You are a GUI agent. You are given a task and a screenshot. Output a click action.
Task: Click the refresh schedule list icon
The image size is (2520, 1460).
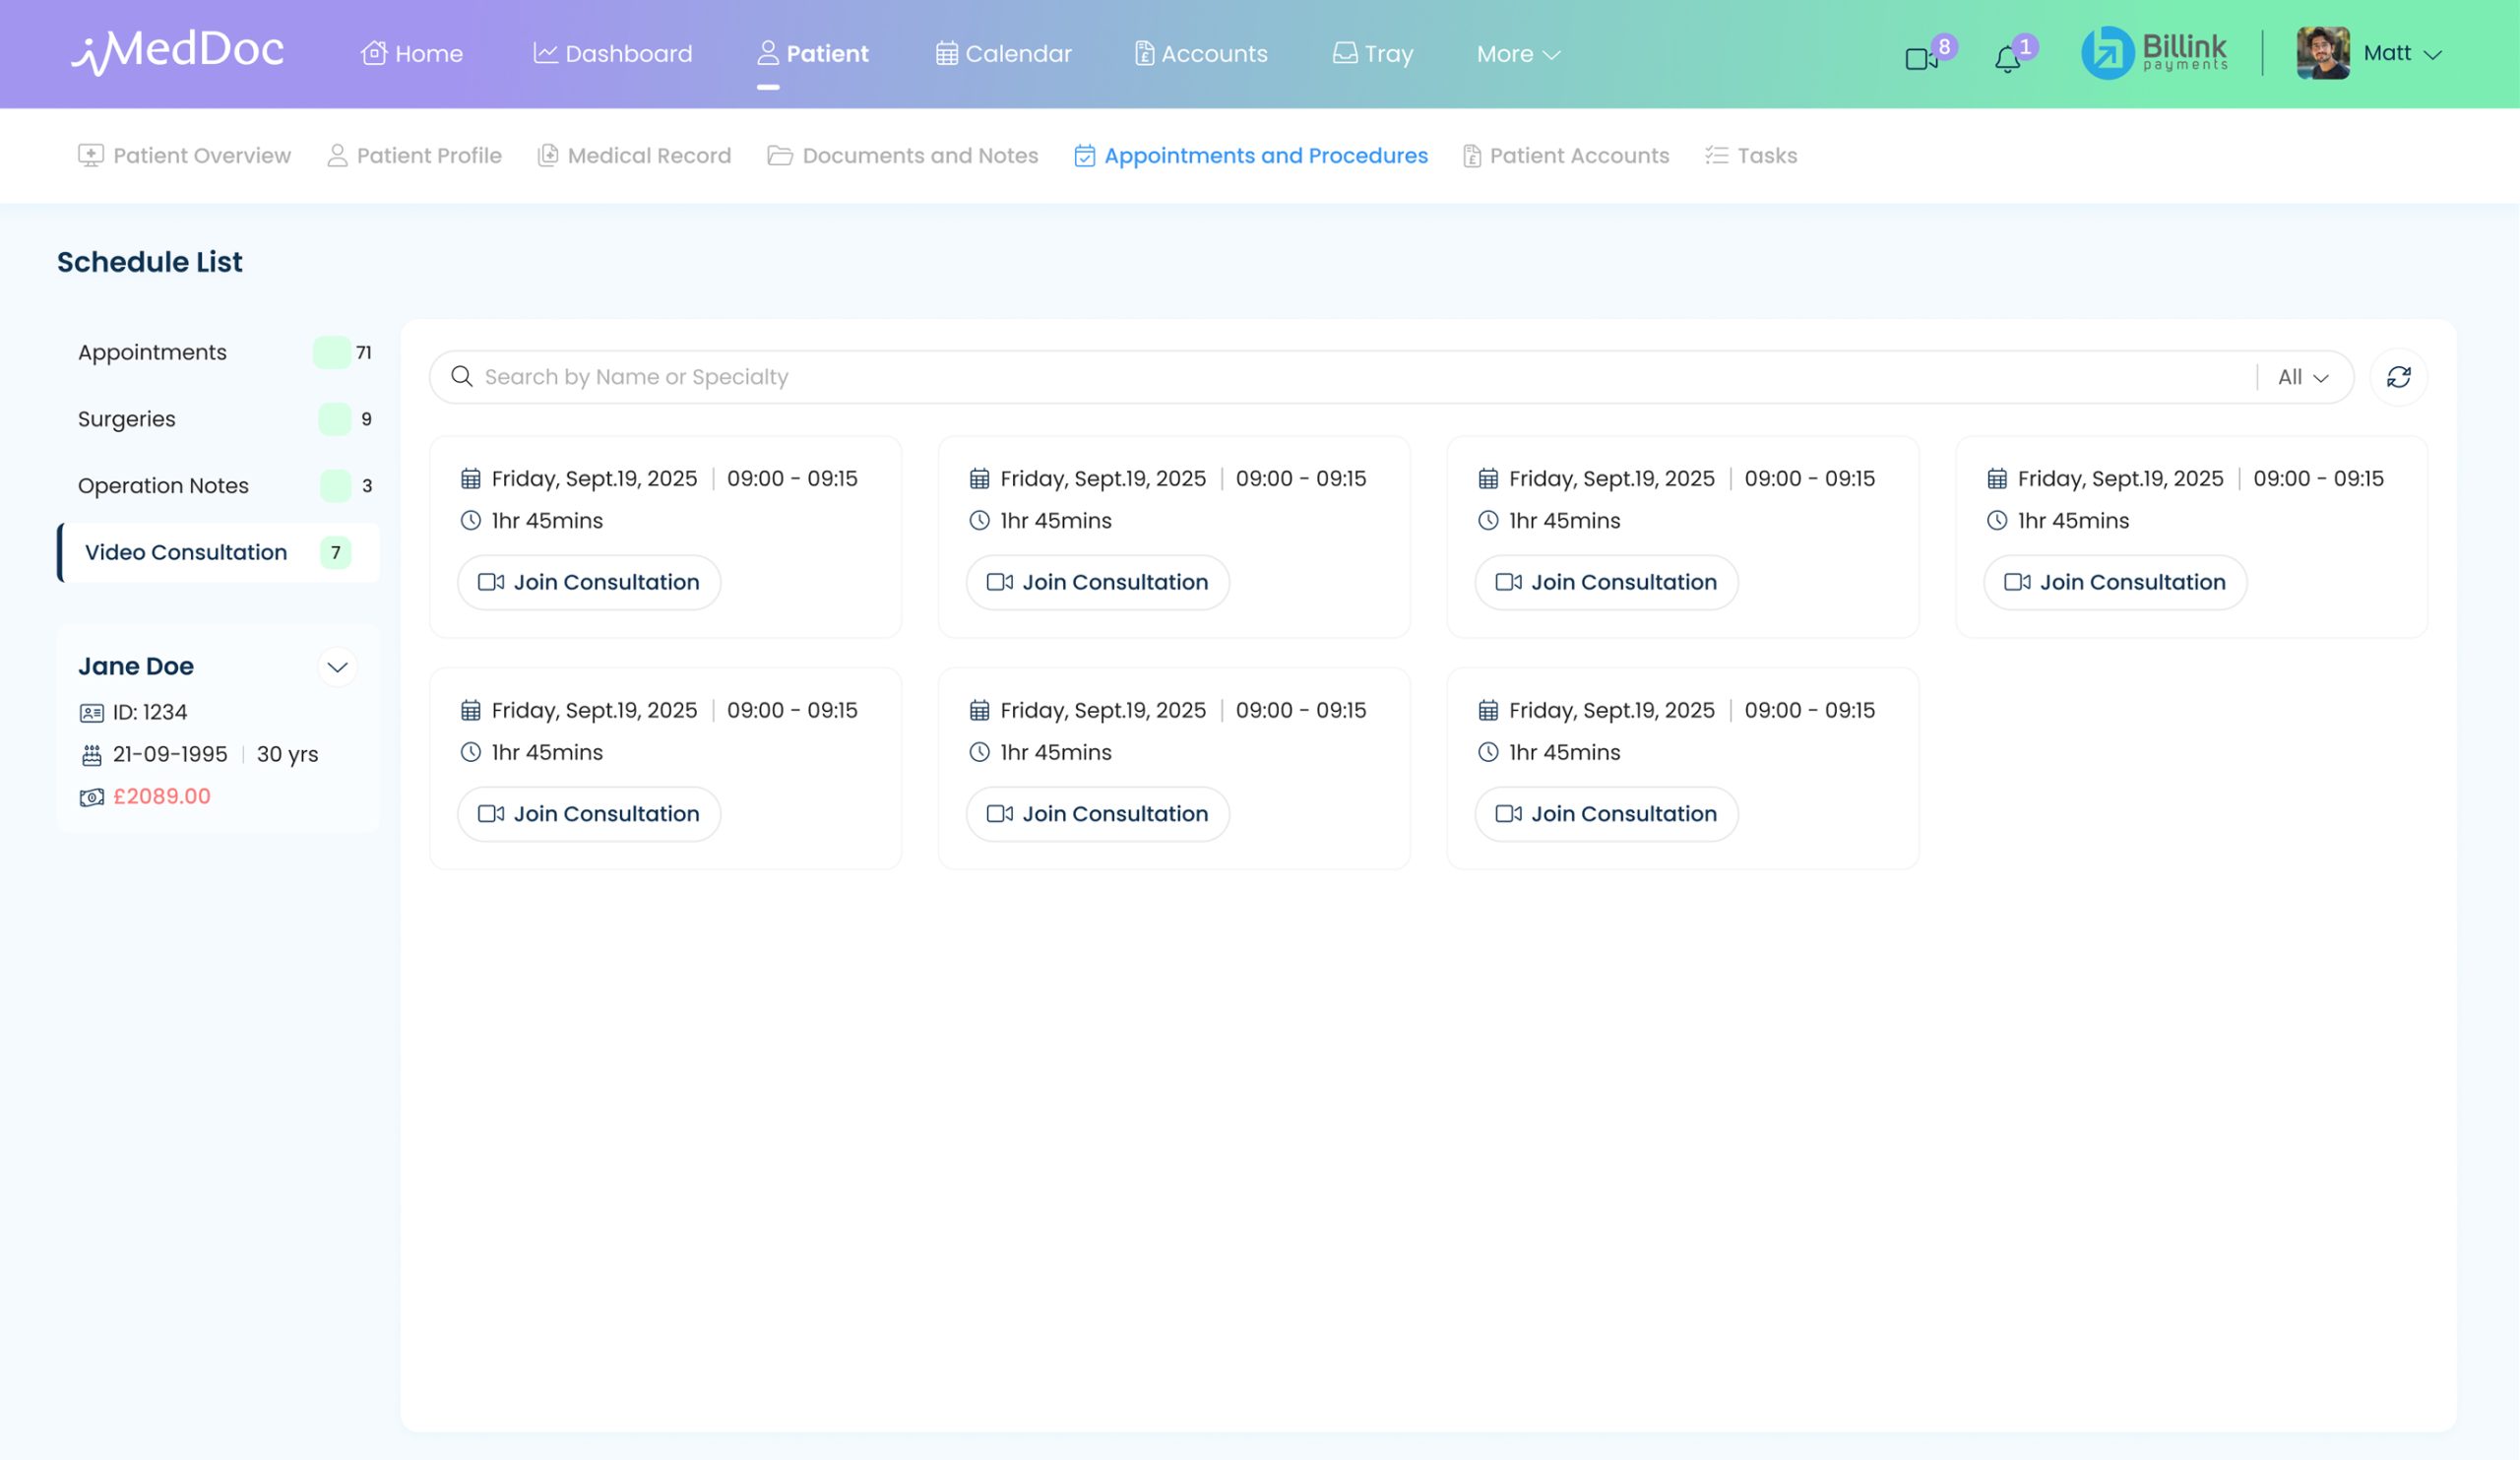pos(2398,377)
